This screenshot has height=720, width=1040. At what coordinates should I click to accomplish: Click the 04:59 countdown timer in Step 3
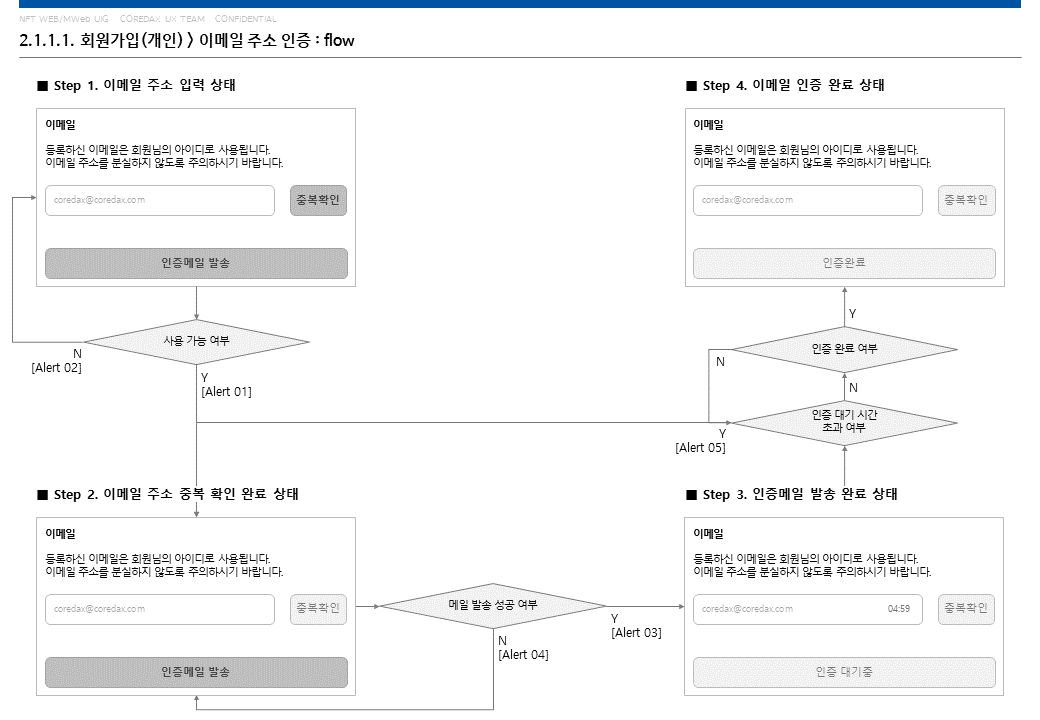(899, 609)
